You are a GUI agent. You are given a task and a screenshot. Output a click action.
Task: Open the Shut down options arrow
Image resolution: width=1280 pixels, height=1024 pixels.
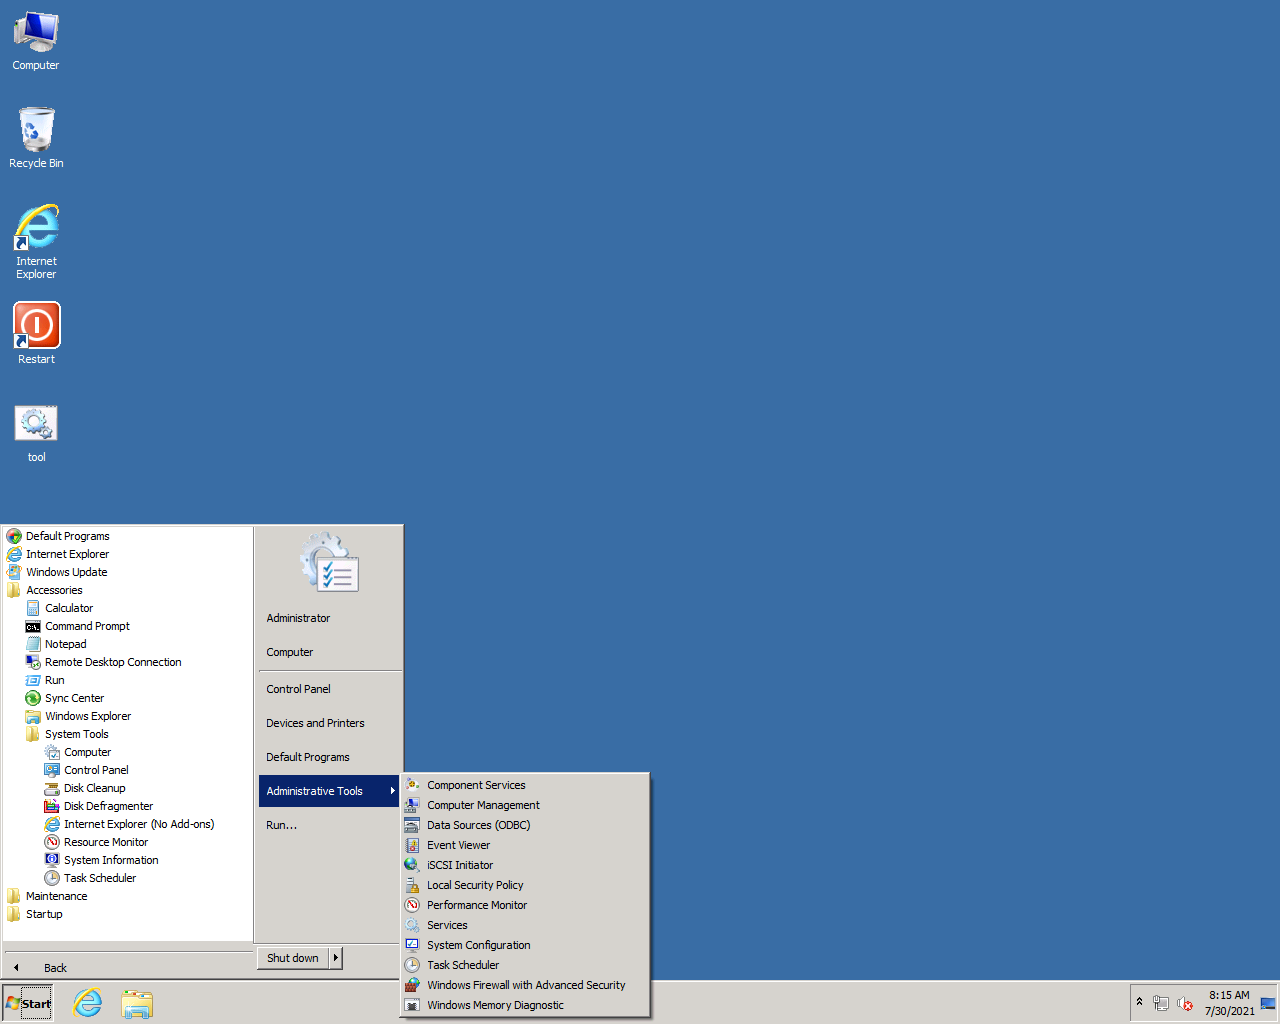(336, 958)
